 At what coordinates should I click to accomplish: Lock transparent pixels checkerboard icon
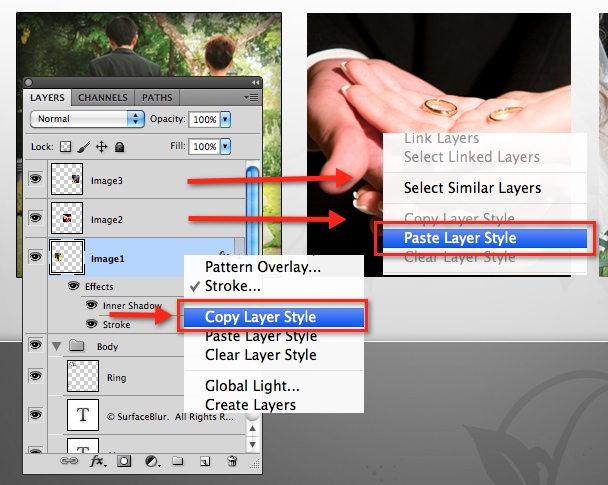click(x=65, y=147)
